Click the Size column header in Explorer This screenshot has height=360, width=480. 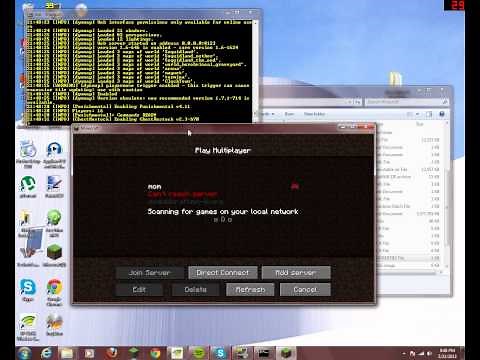click(420, 124)
